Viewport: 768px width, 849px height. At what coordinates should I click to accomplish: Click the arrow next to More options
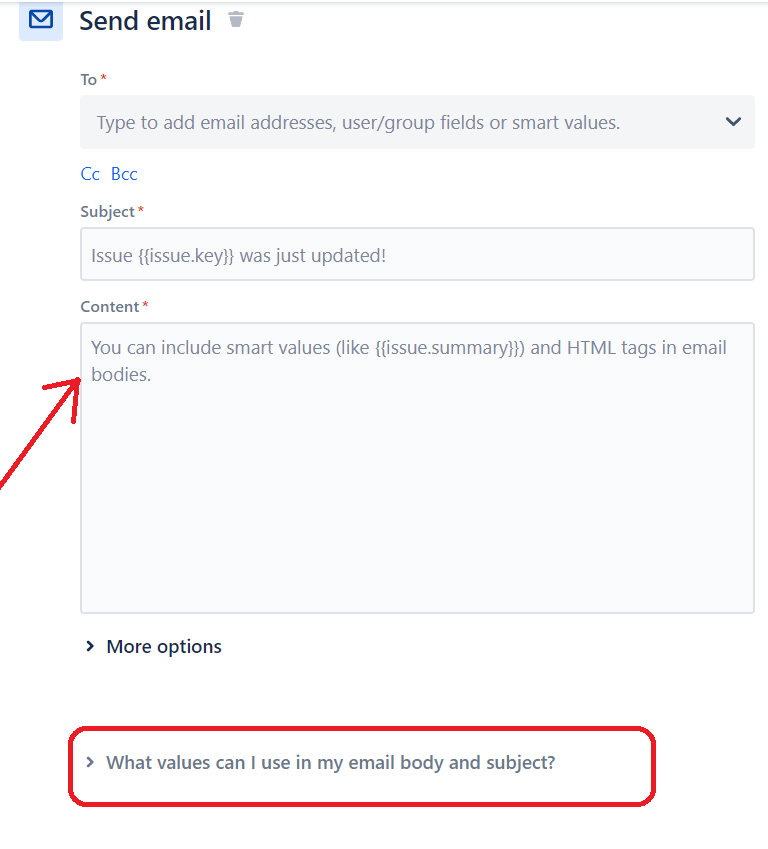point(89,646)
